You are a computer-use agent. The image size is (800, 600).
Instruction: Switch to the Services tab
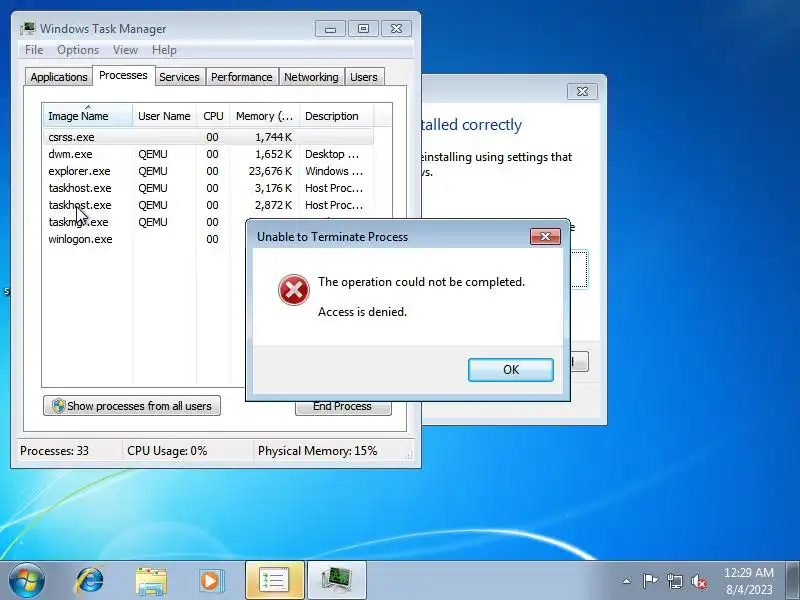click(x=179, y=77)
